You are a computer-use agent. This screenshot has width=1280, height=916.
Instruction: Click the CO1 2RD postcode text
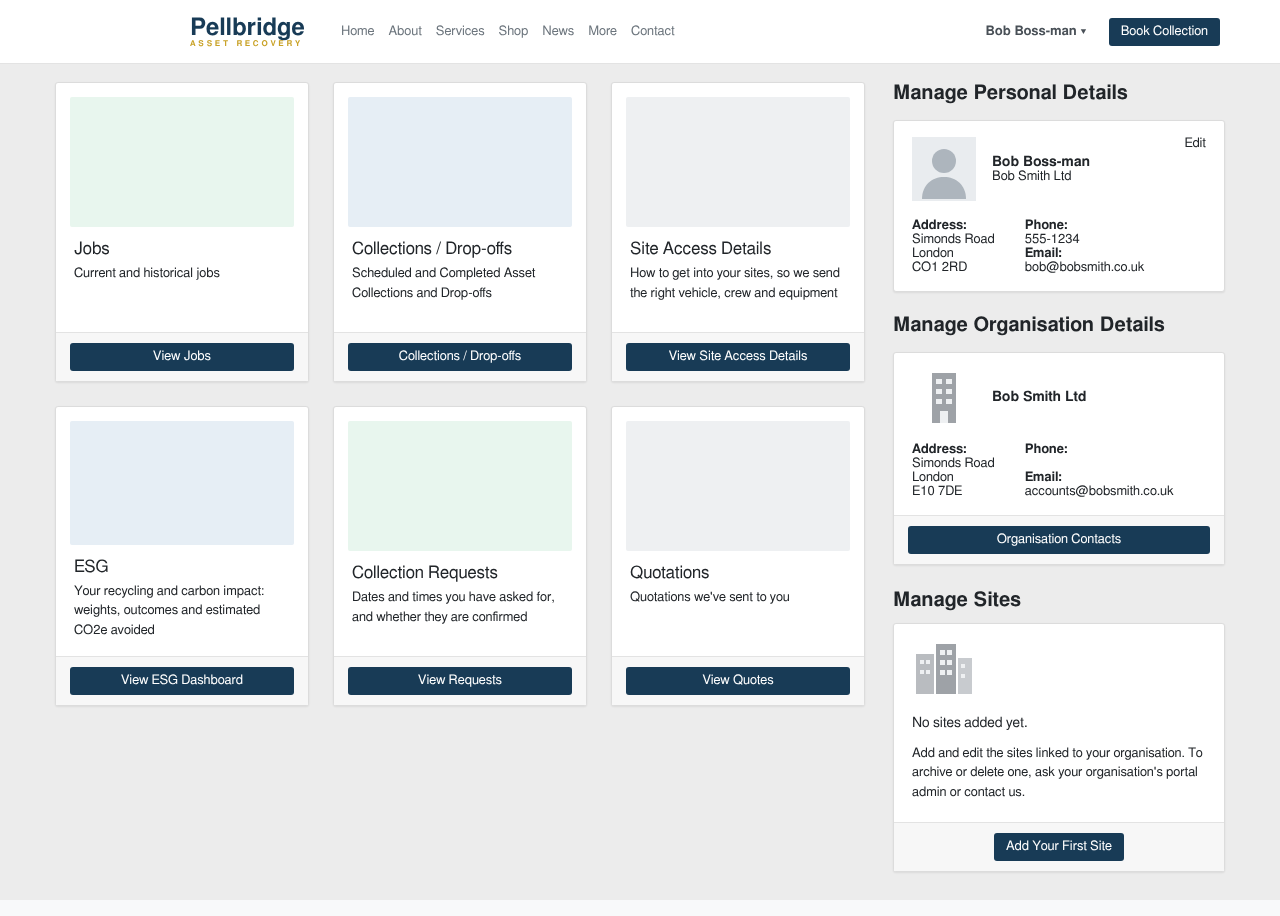[939, 267]
